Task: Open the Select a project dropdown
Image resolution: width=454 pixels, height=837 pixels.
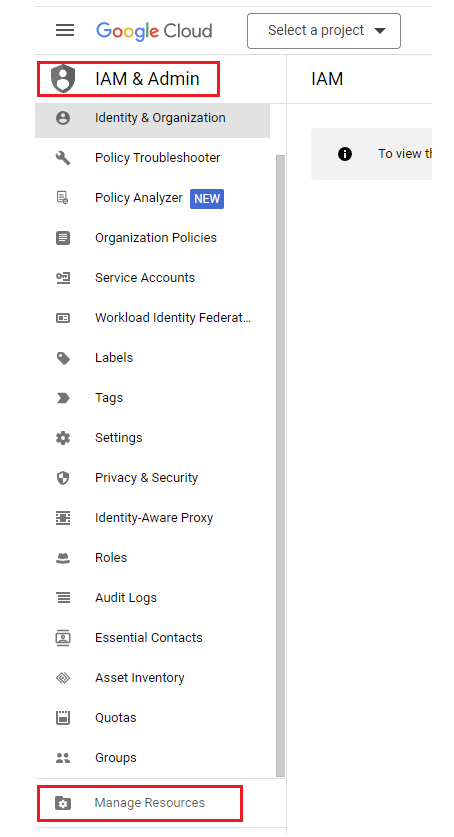Action: [x=324, y=31]
